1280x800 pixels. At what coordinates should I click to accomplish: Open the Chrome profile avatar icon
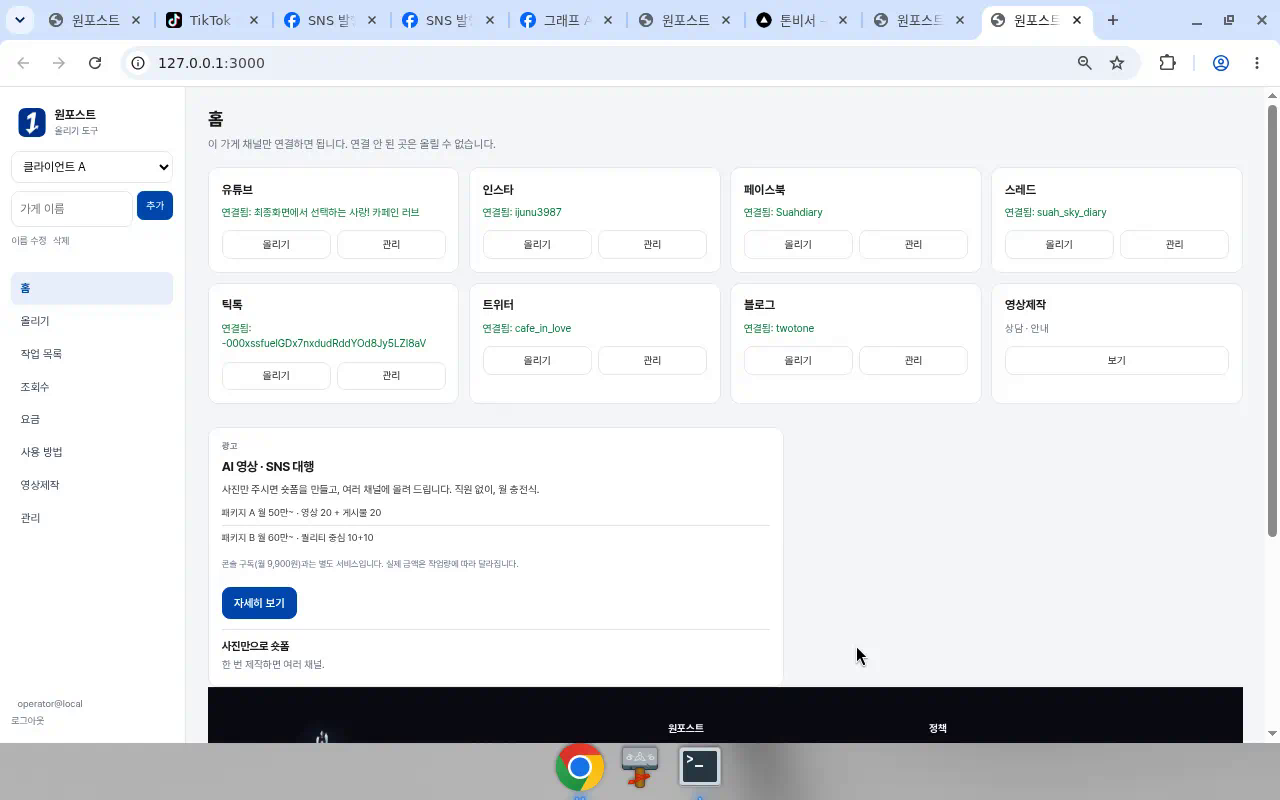pyautogui.click(x=1220, y=63)
